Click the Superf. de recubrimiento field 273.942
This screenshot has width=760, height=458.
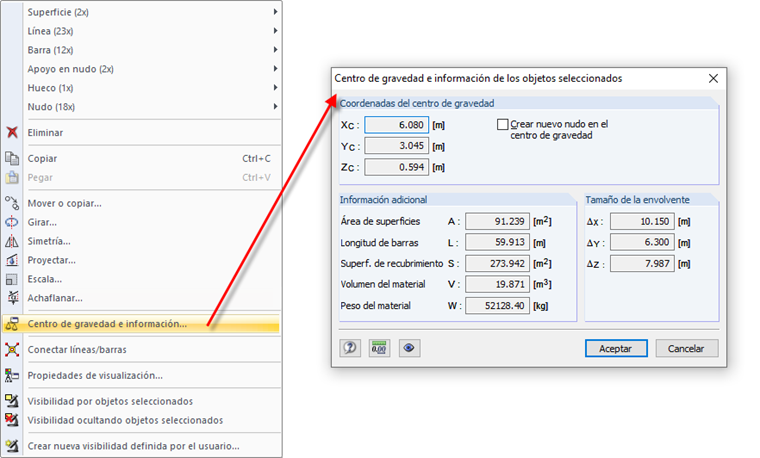coord(497,264)
